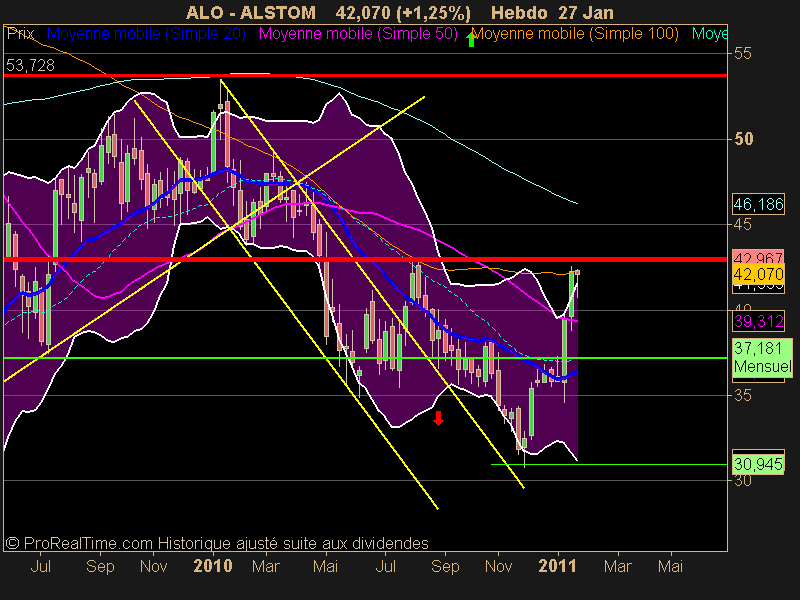Click the Prix legend label
Viewport: 800px width, 600px height.
(20, 34)
